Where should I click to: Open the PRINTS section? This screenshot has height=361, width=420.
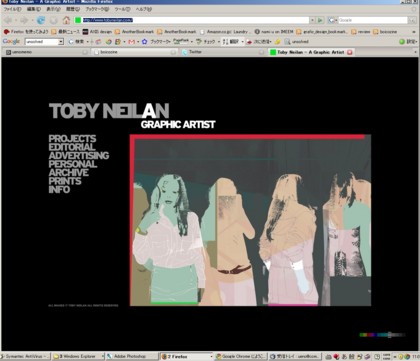(65, 181)
